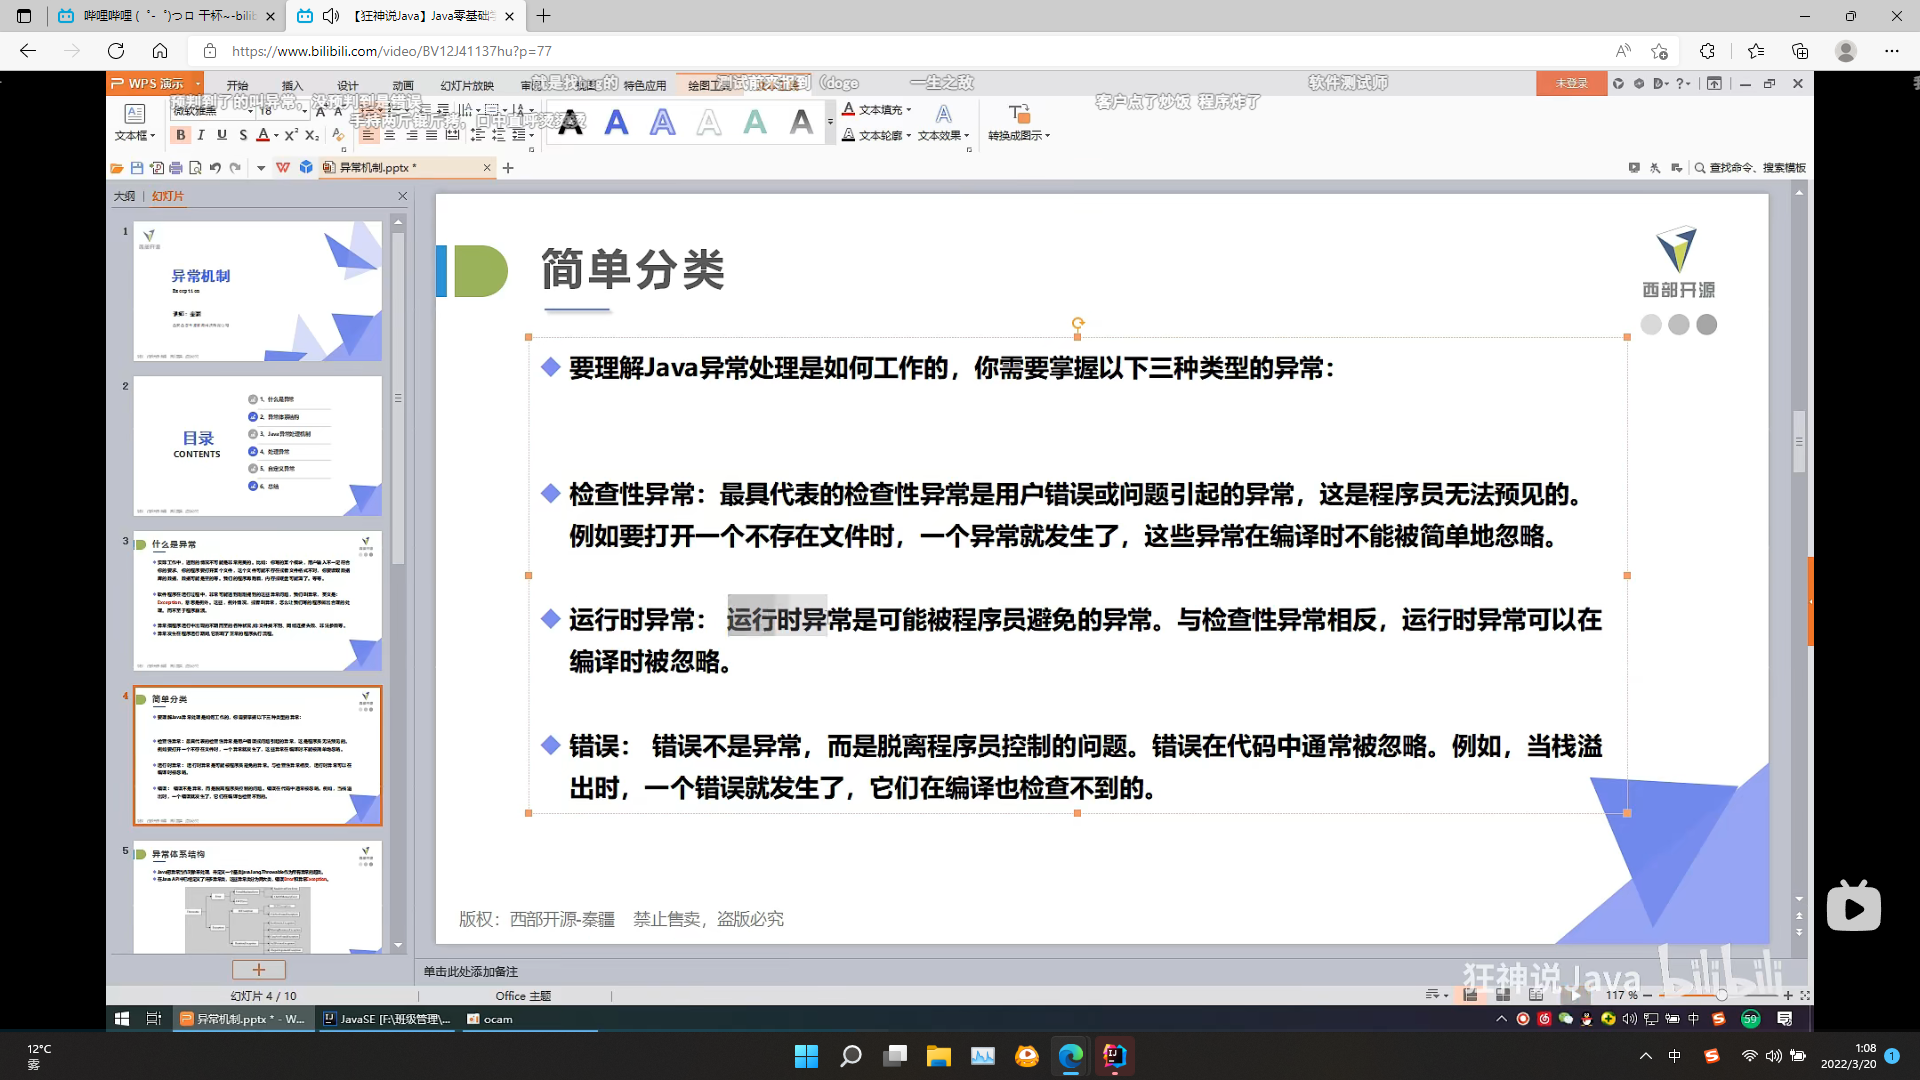
Task: Toggle Underline formatting button
Action: click(222, 135)
